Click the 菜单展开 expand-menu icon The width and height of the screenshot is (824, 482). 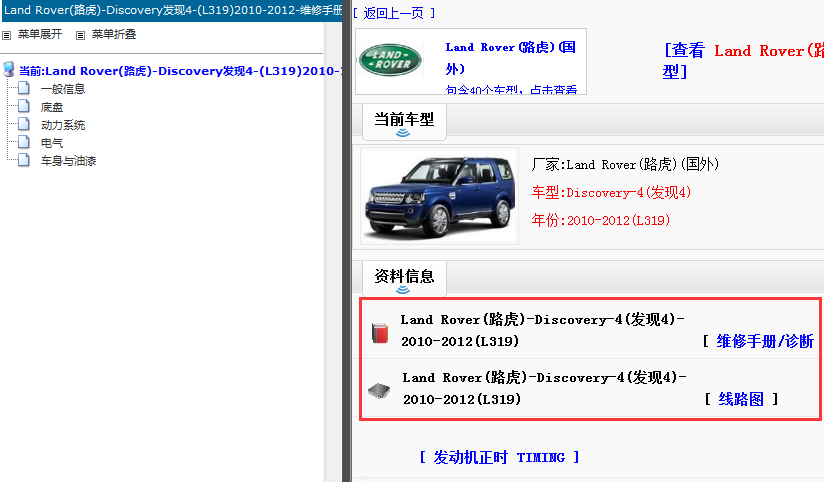[7, 35]
